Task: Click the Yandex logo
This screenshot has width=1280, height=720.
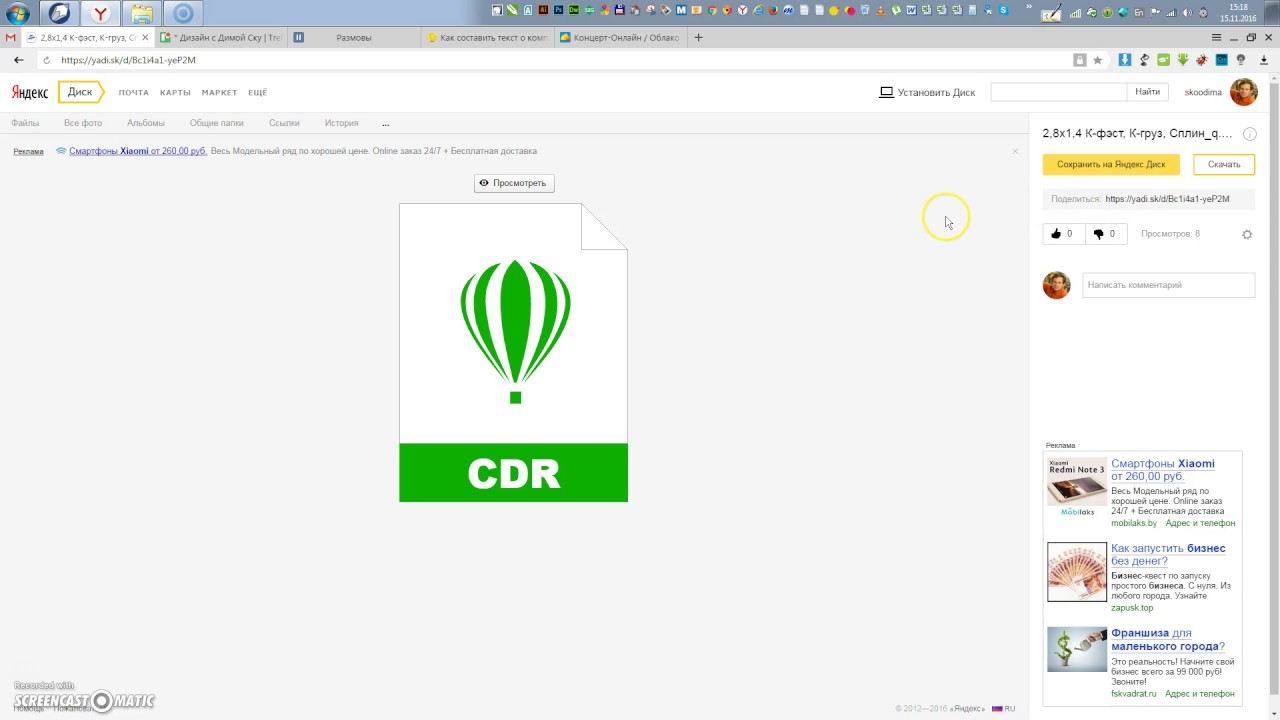Action: point(30,92)
